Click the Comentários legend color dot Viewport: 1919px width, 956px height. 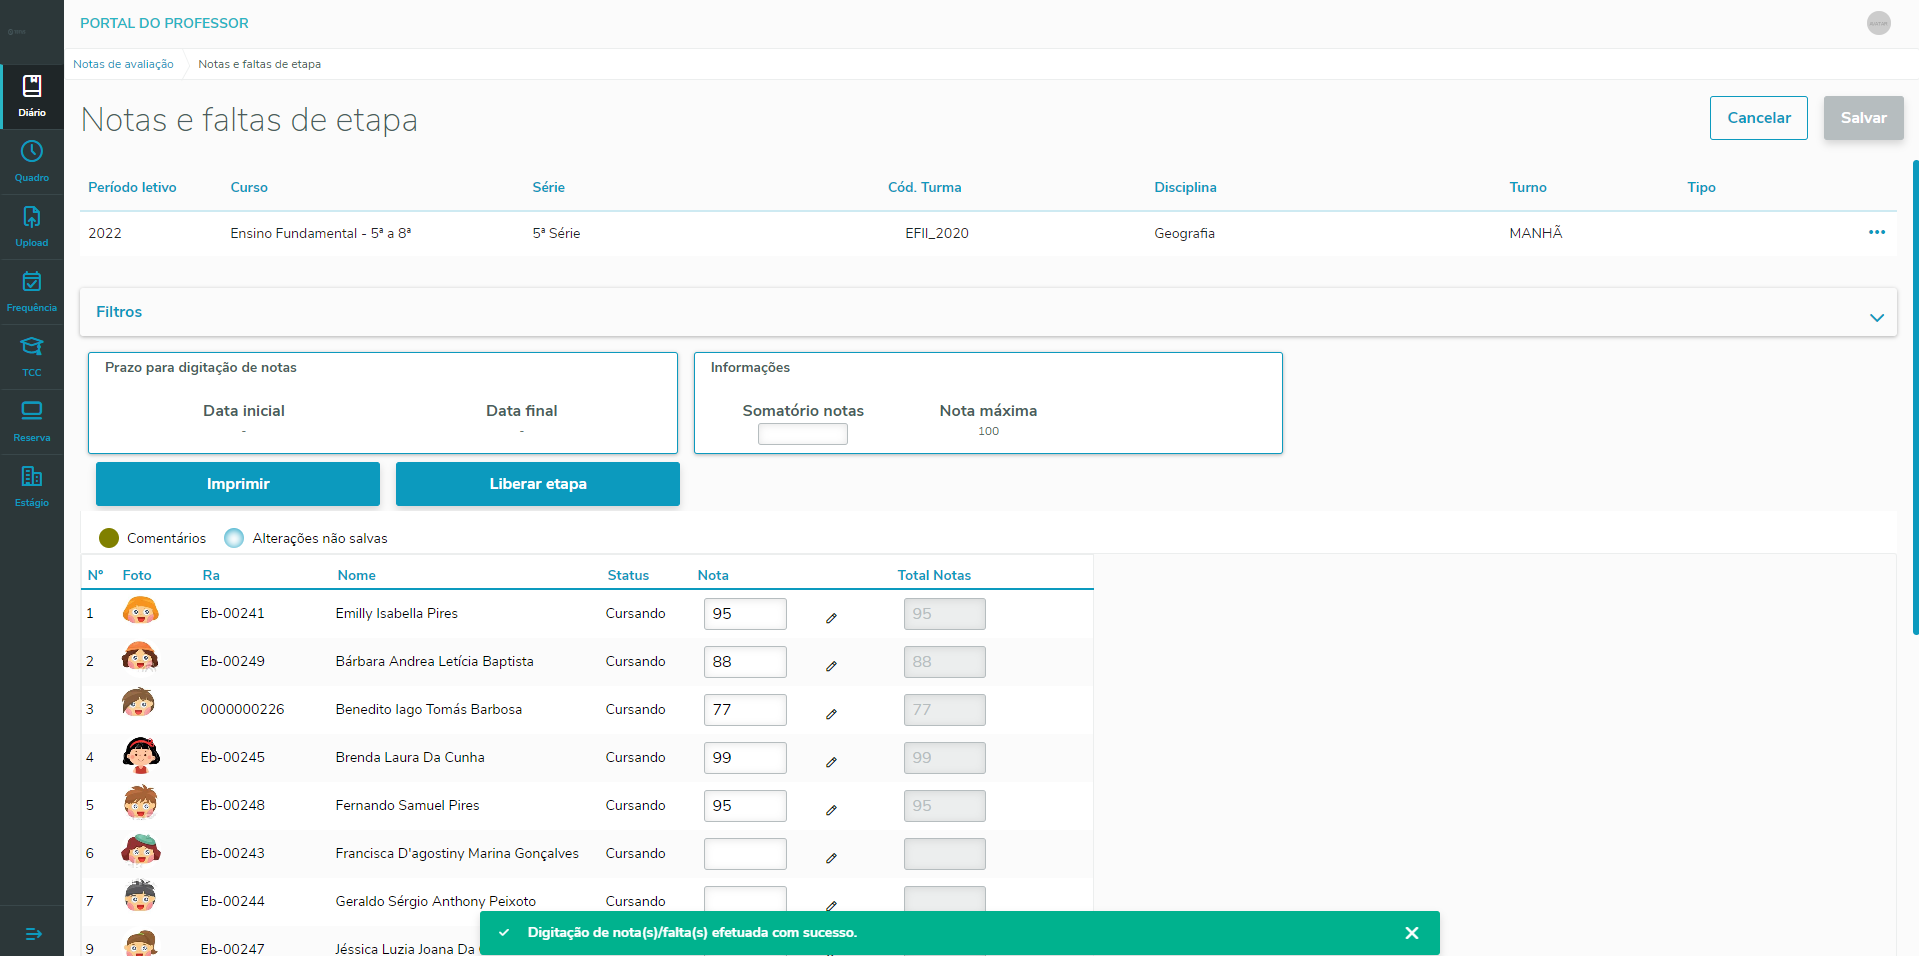pyautogui.click(x=109, y=538)
